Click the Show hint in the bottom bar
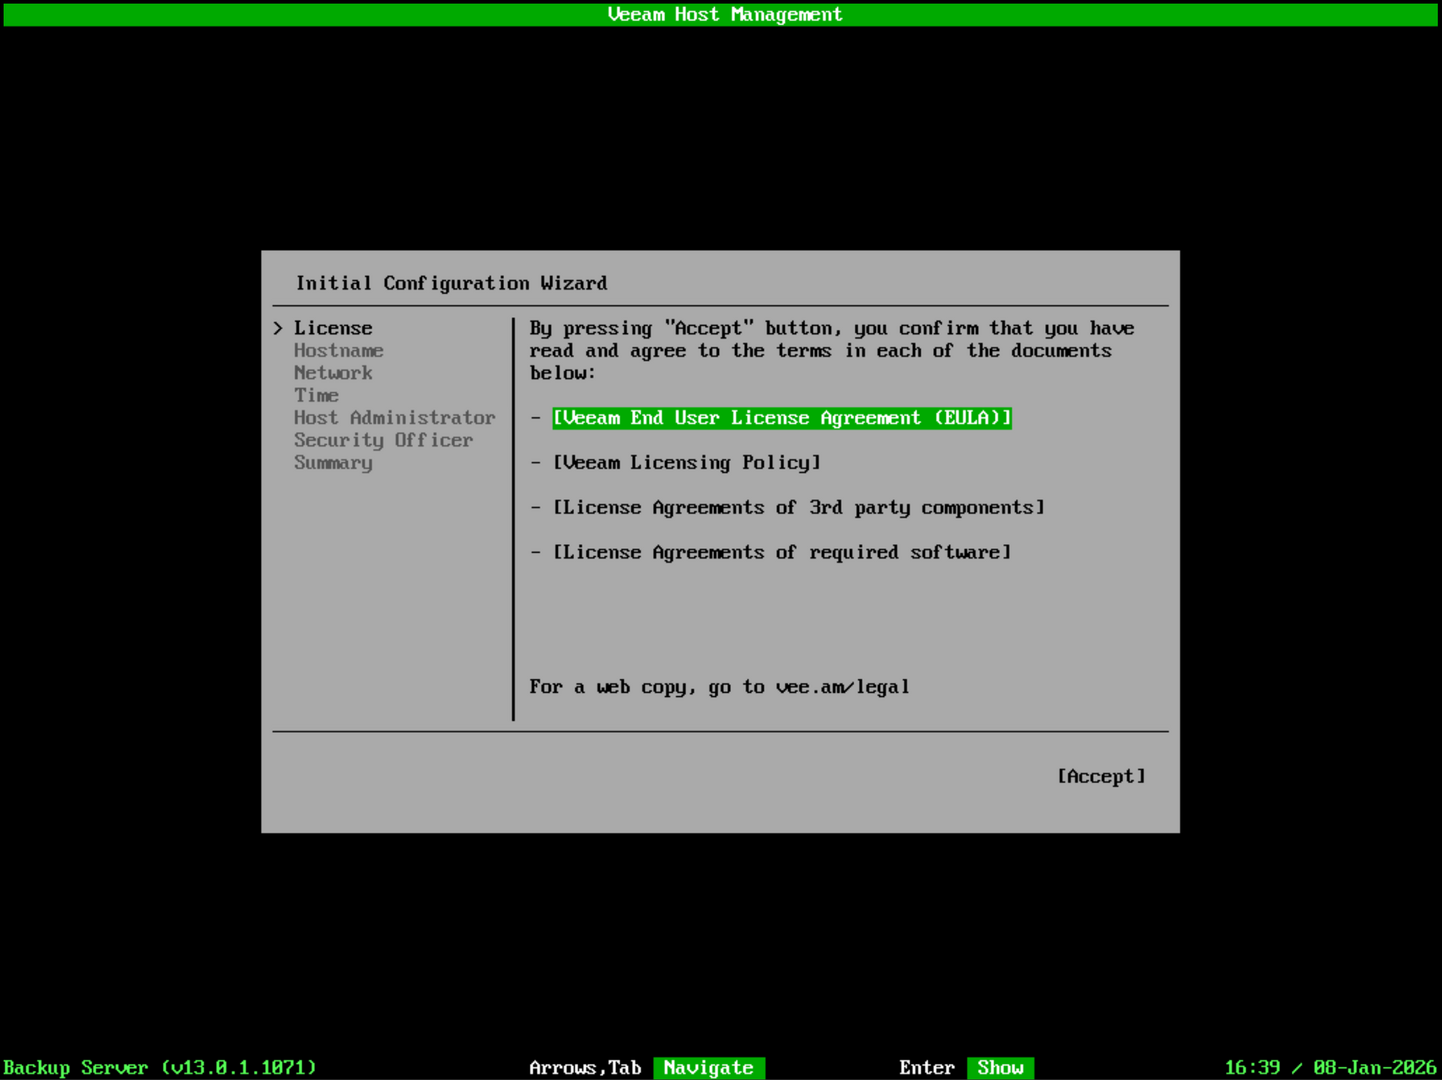Image resolution: width=1442 pixels, height=1080 pixels. (1001, 1068)
